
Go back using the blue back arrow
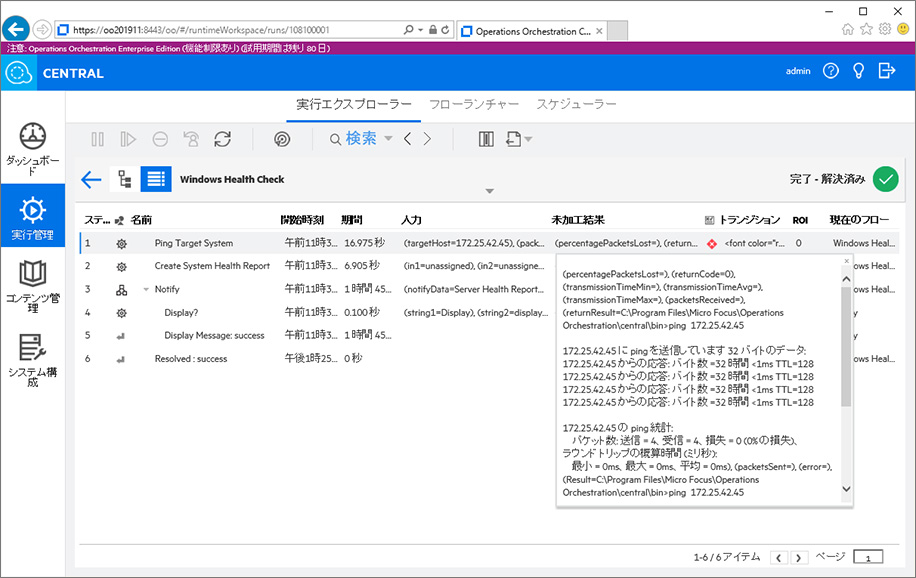coord(91,179)
